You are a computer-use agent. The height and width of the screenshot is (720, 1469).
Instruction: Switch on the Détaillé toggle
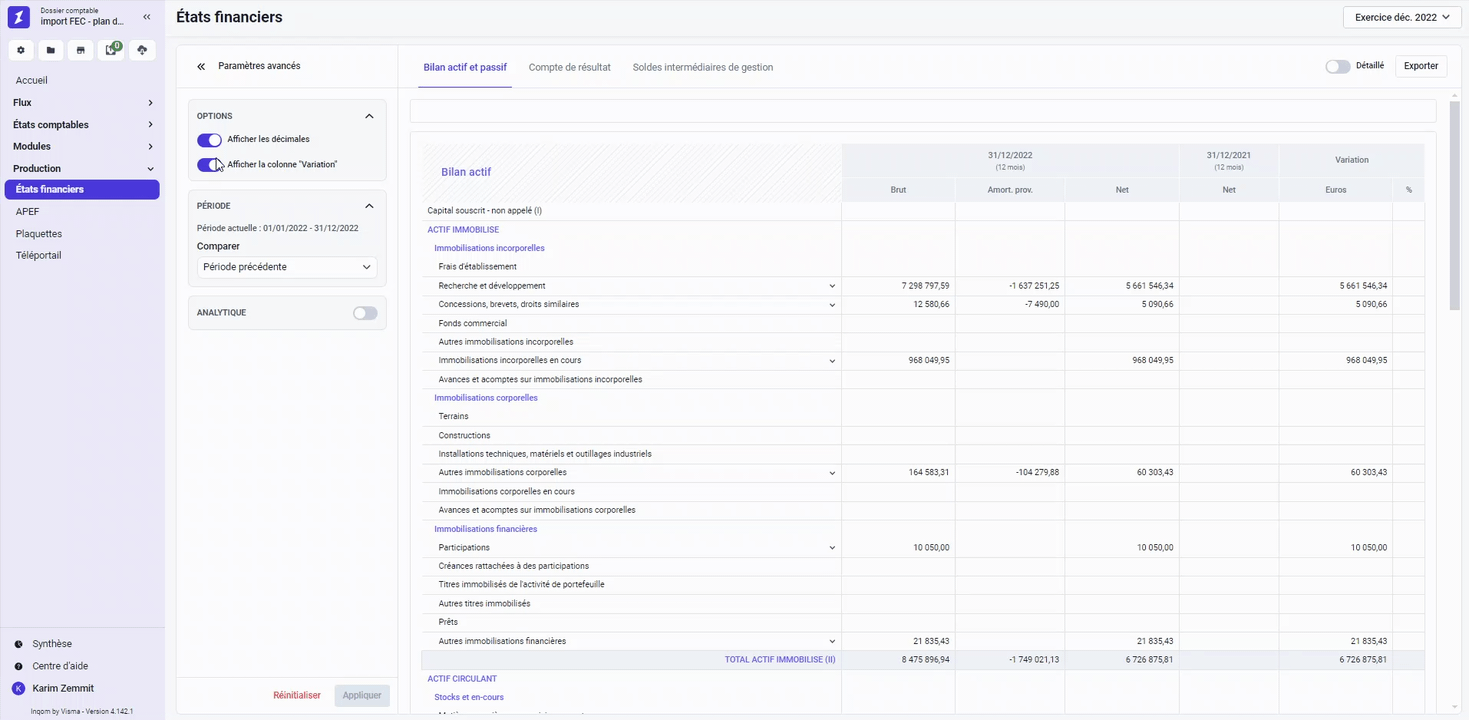click(1337, 66)
